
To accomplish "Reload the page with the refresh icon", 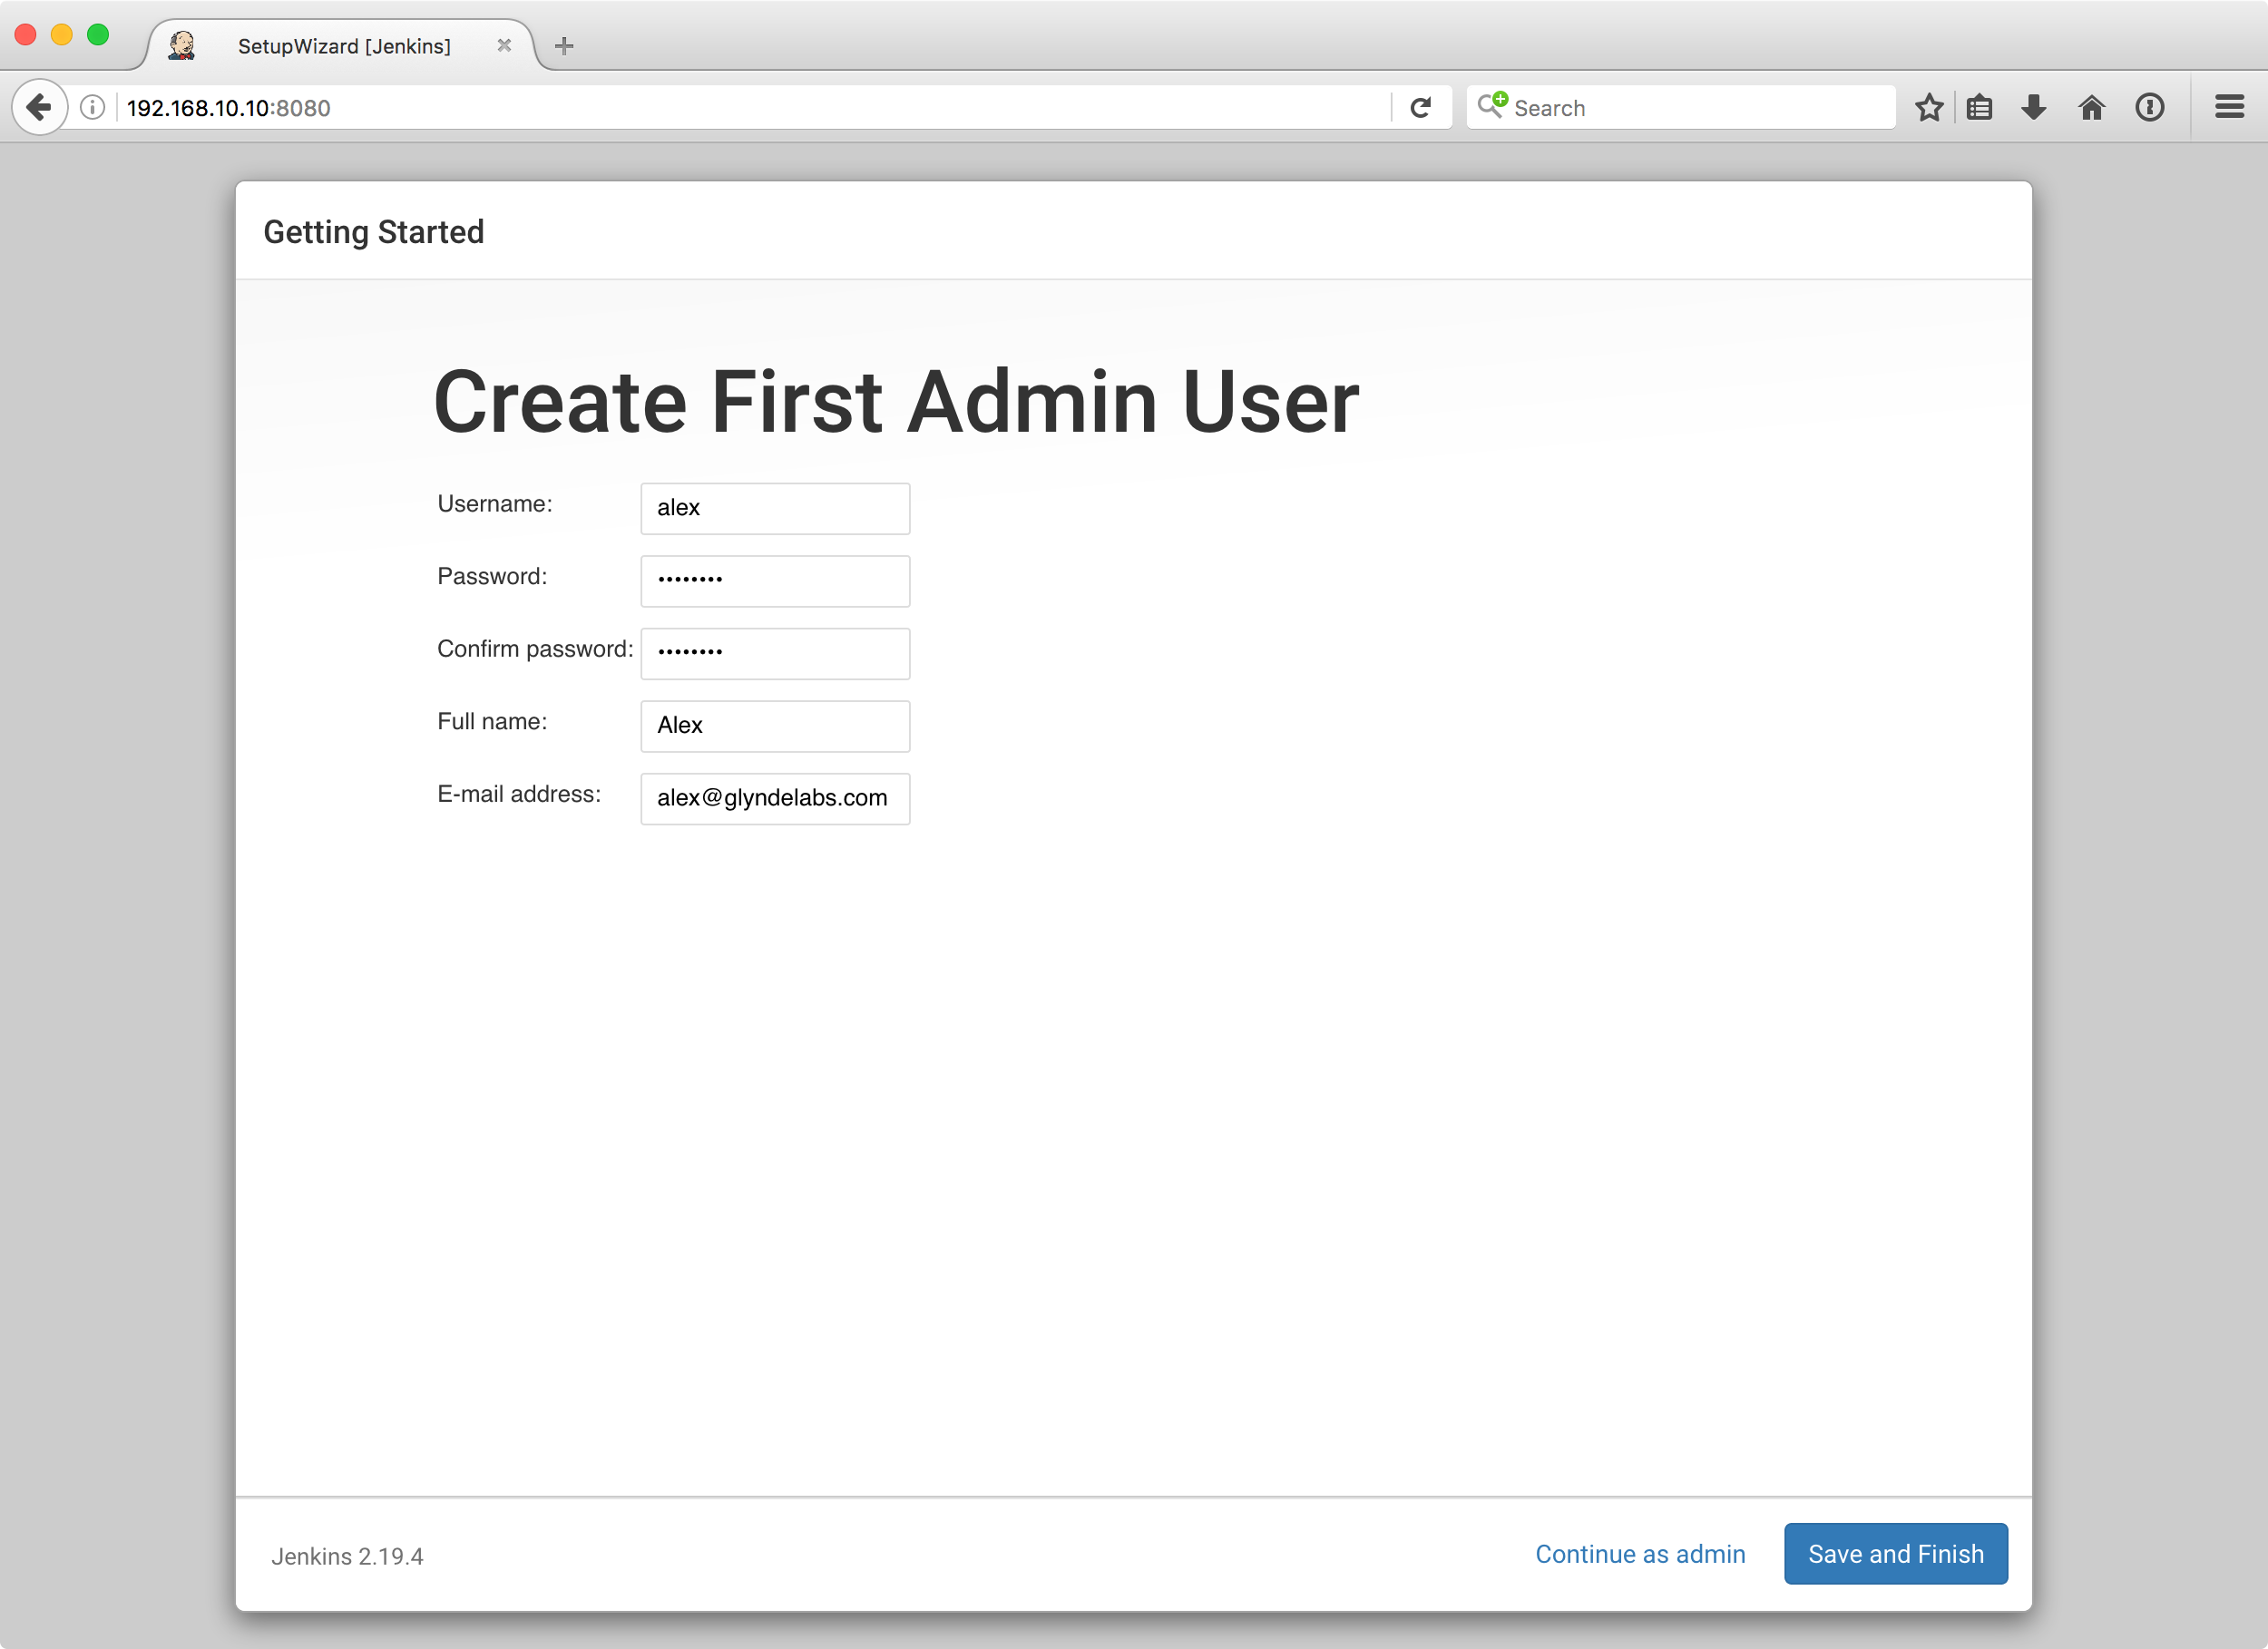I will point(1420,107).
